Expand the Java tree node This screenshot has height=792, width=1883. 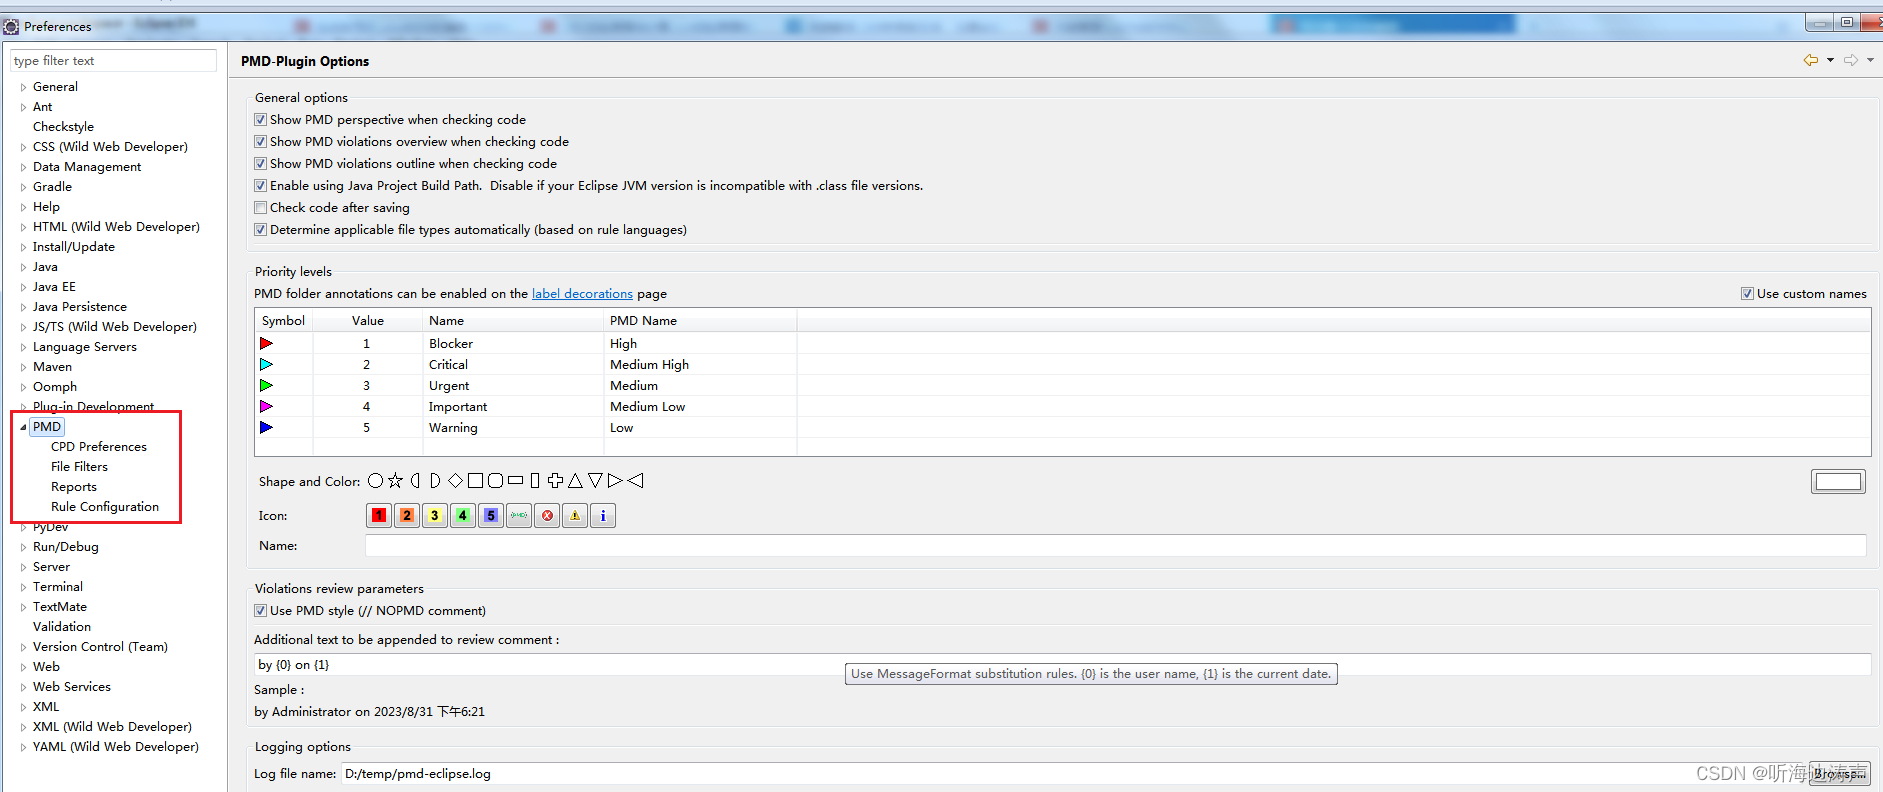coord(23,267)
